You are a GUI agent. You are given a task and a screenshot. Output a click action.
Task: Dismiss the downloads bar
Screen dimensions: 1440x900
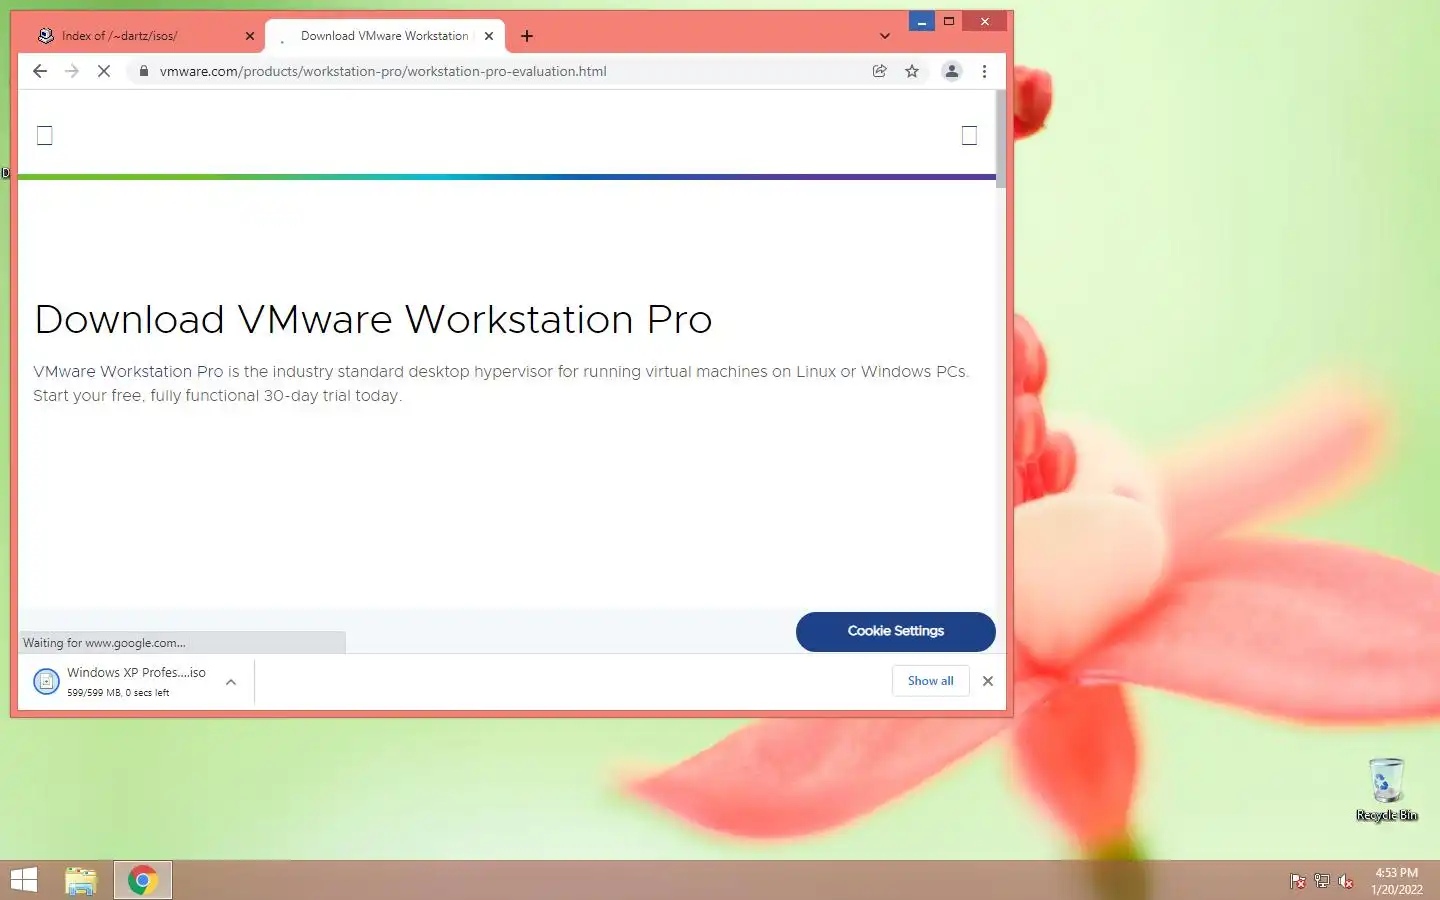click(988, 681)
